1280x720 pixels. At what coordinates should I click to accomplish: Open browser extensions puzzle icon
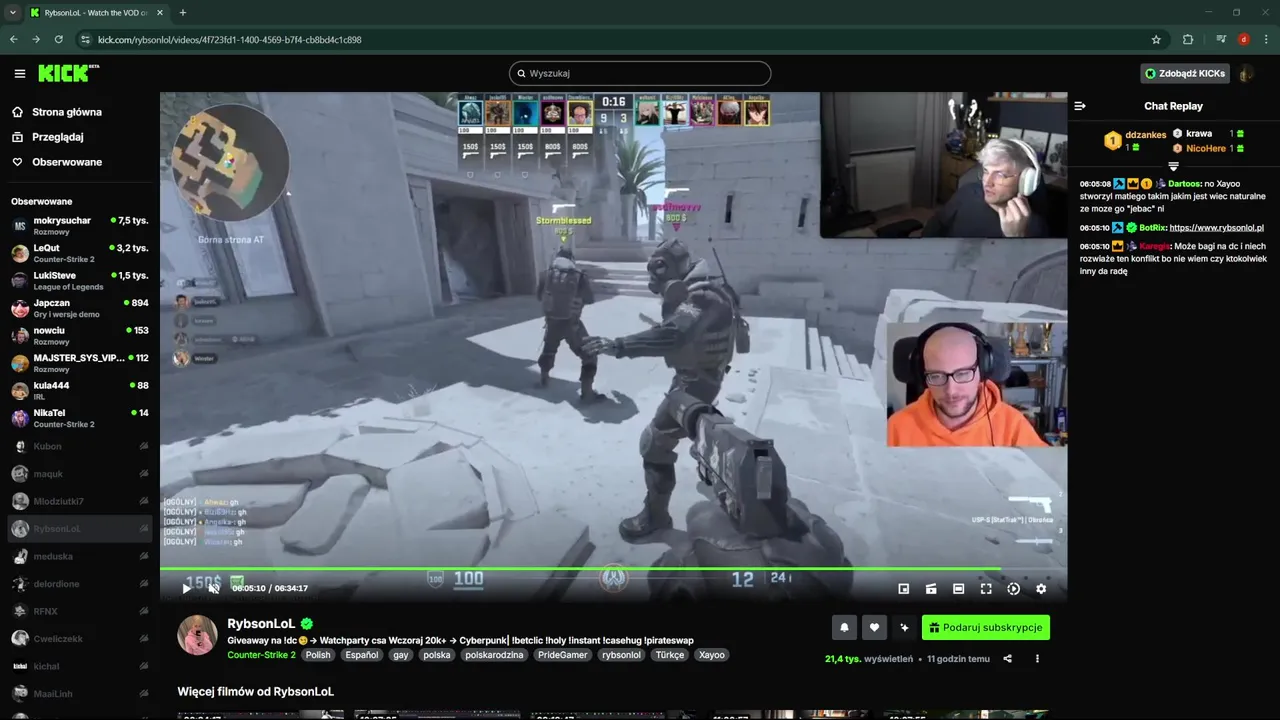click(x=1188, y=39)
